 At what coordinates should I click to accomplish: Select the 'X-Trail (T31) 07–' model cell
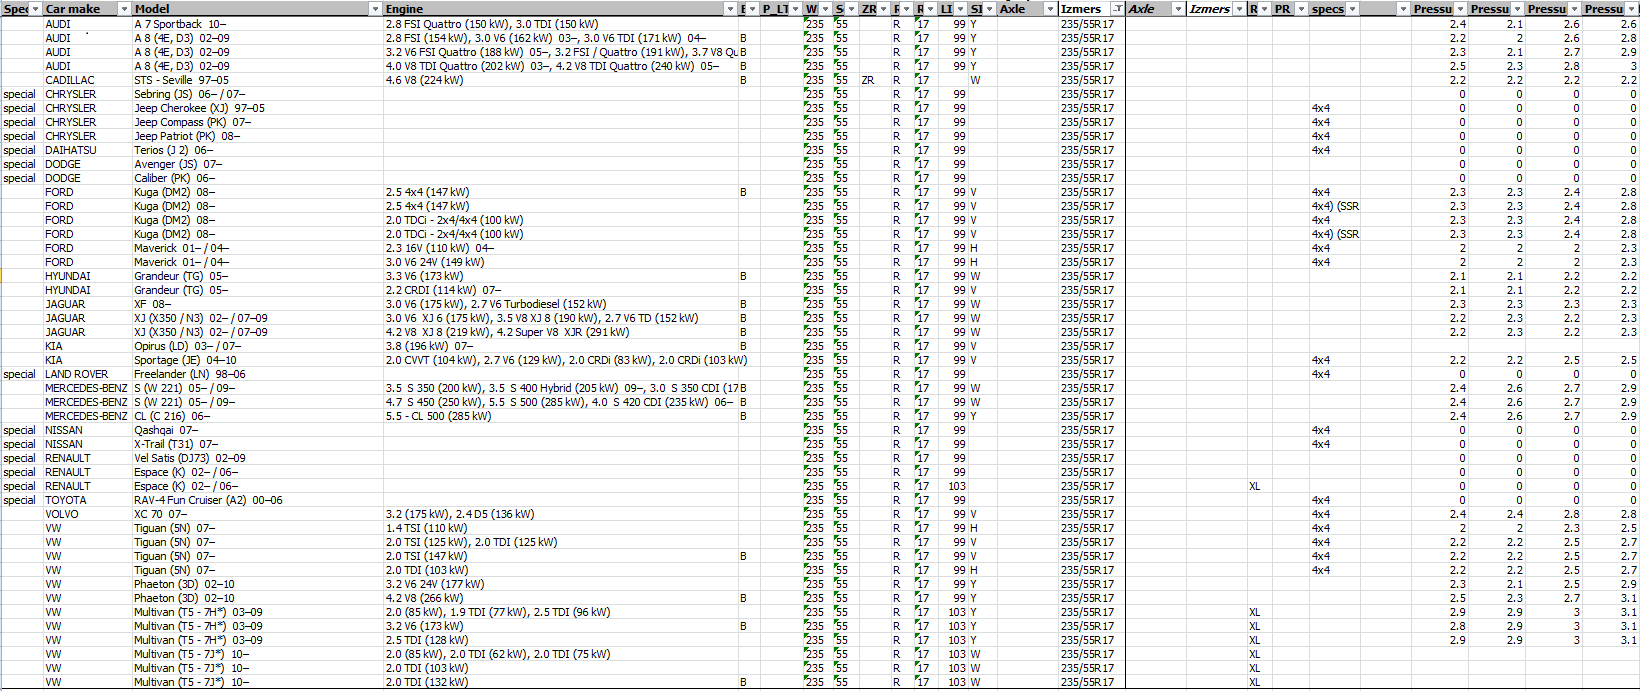pos(257,444)
